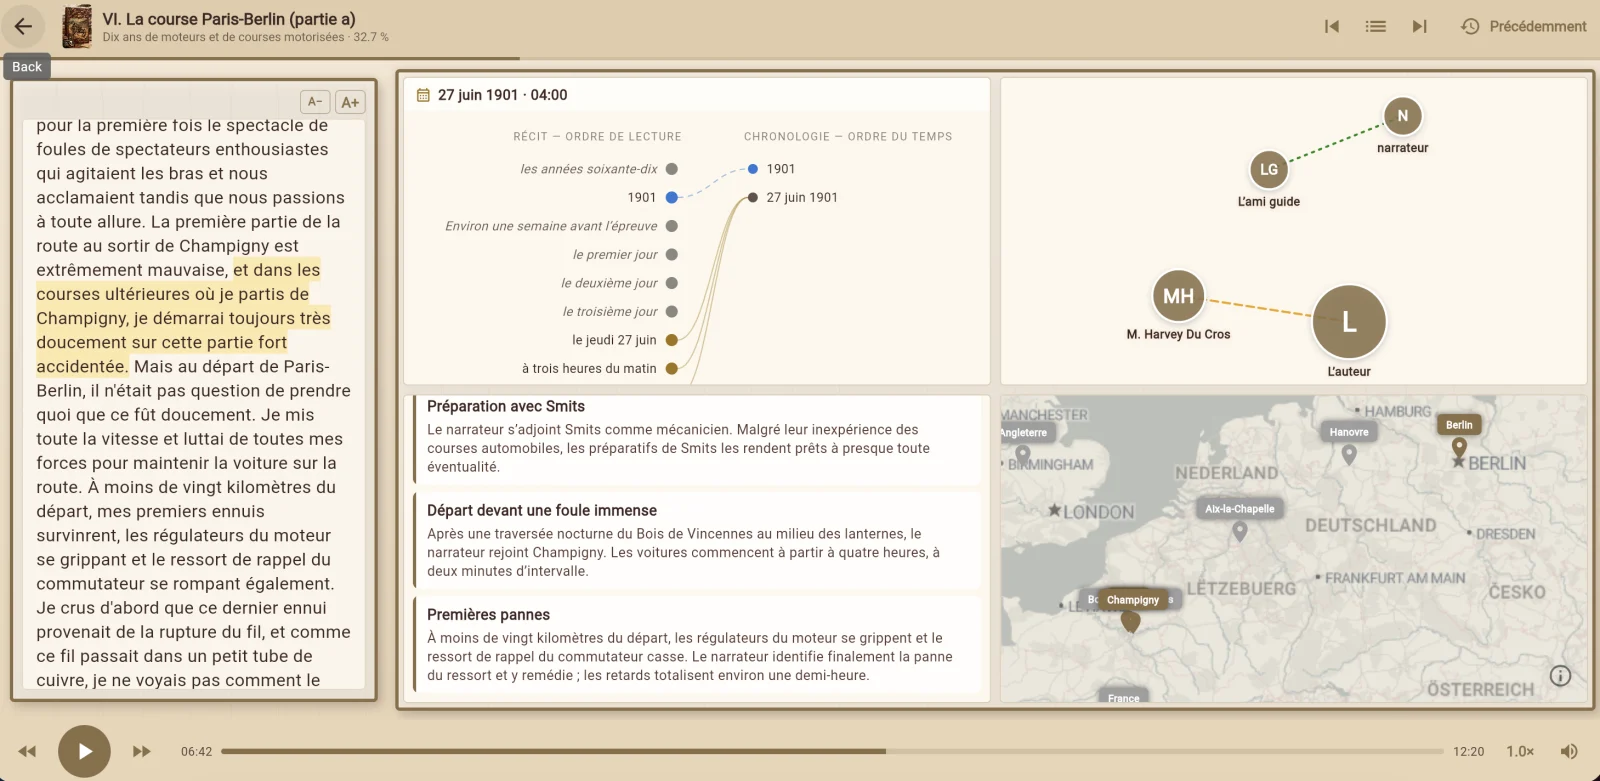
Task: Click the chronological 1901 blue dot
Action: (x=753, y=169)
